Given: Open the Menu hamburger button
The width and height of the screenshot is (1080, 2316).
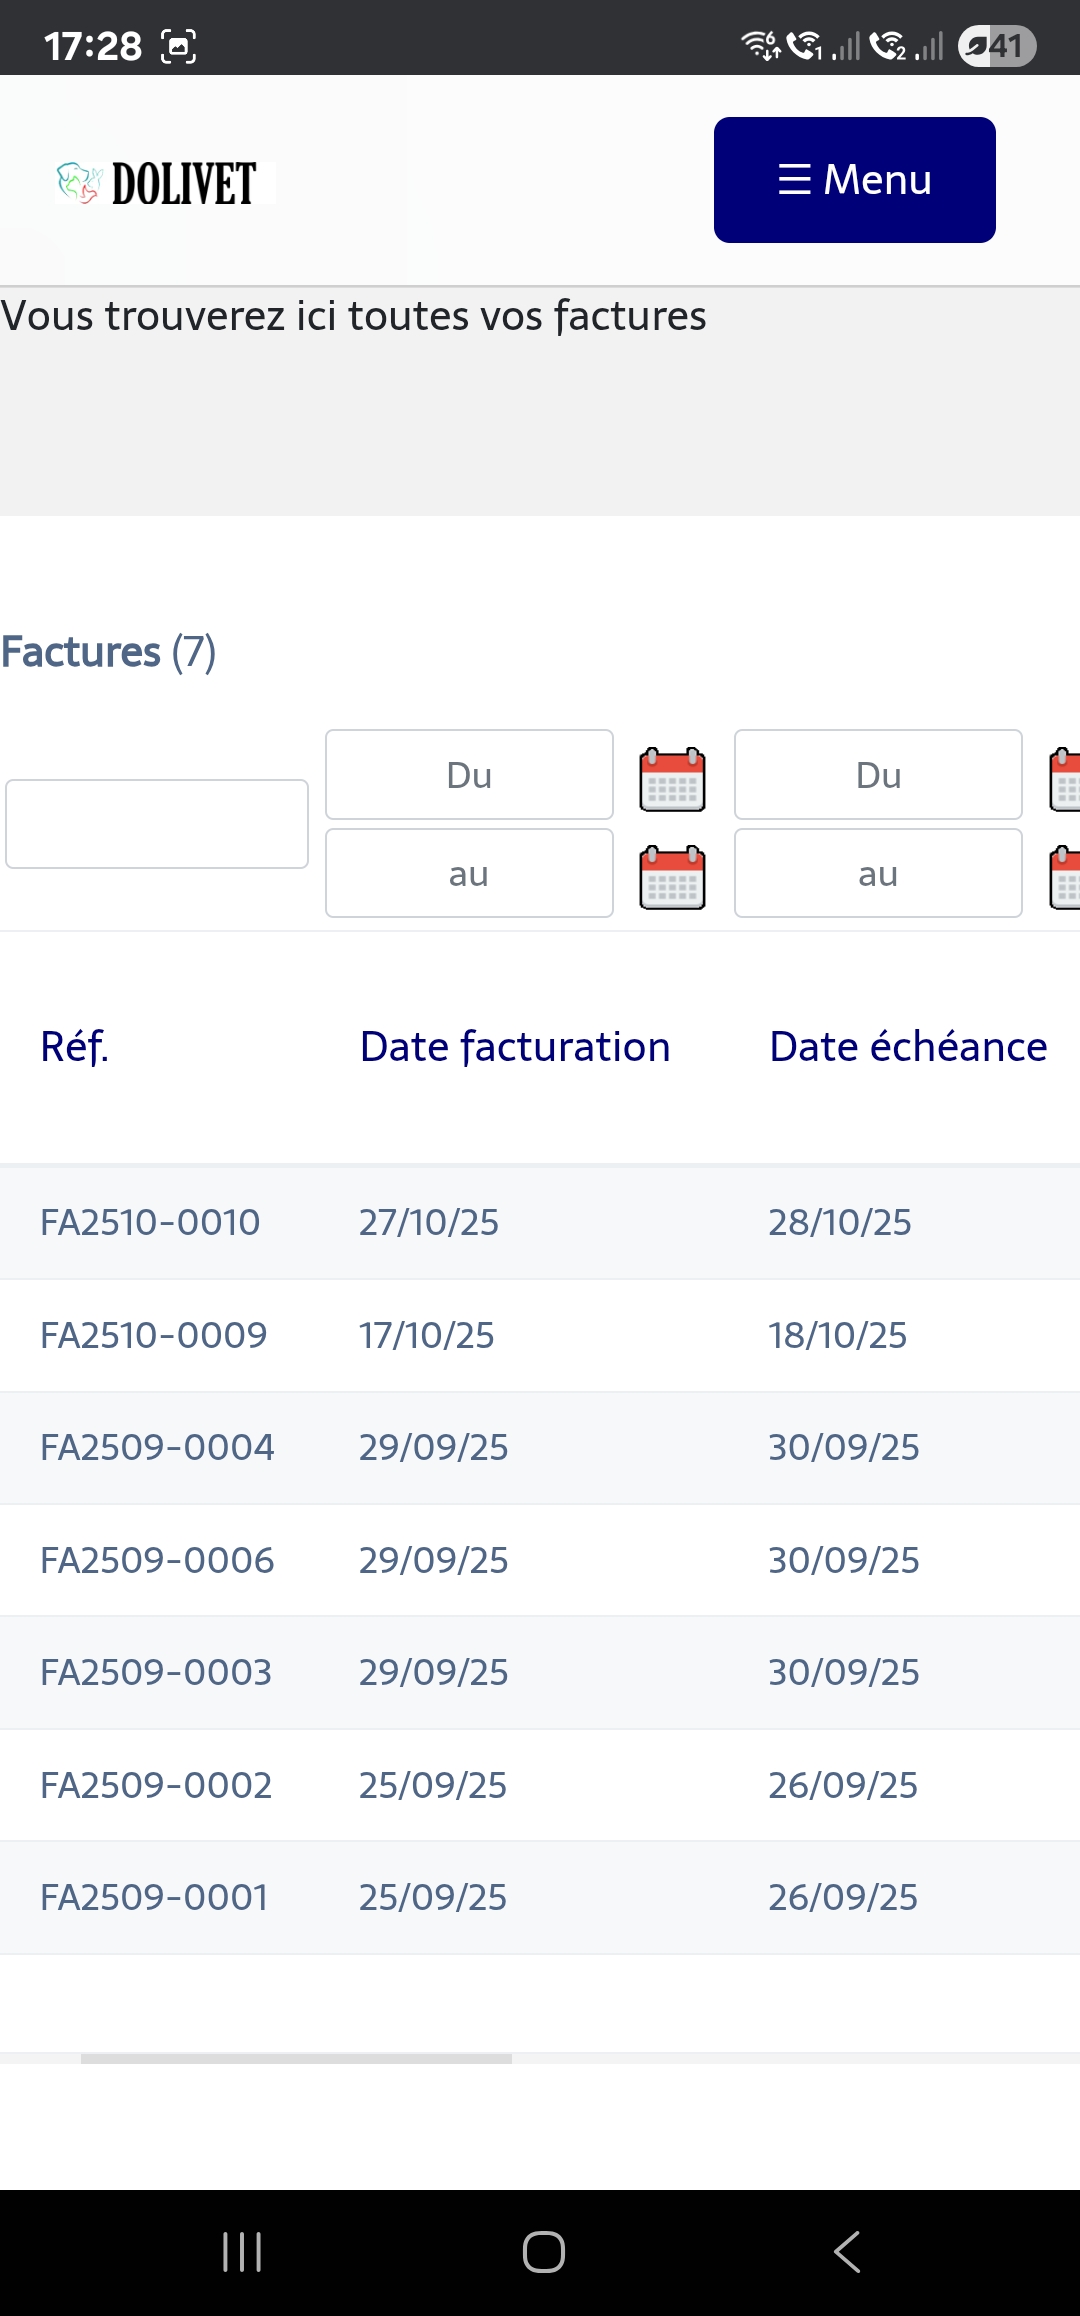Looking at the screenshot, I should [x=854, y=180].
